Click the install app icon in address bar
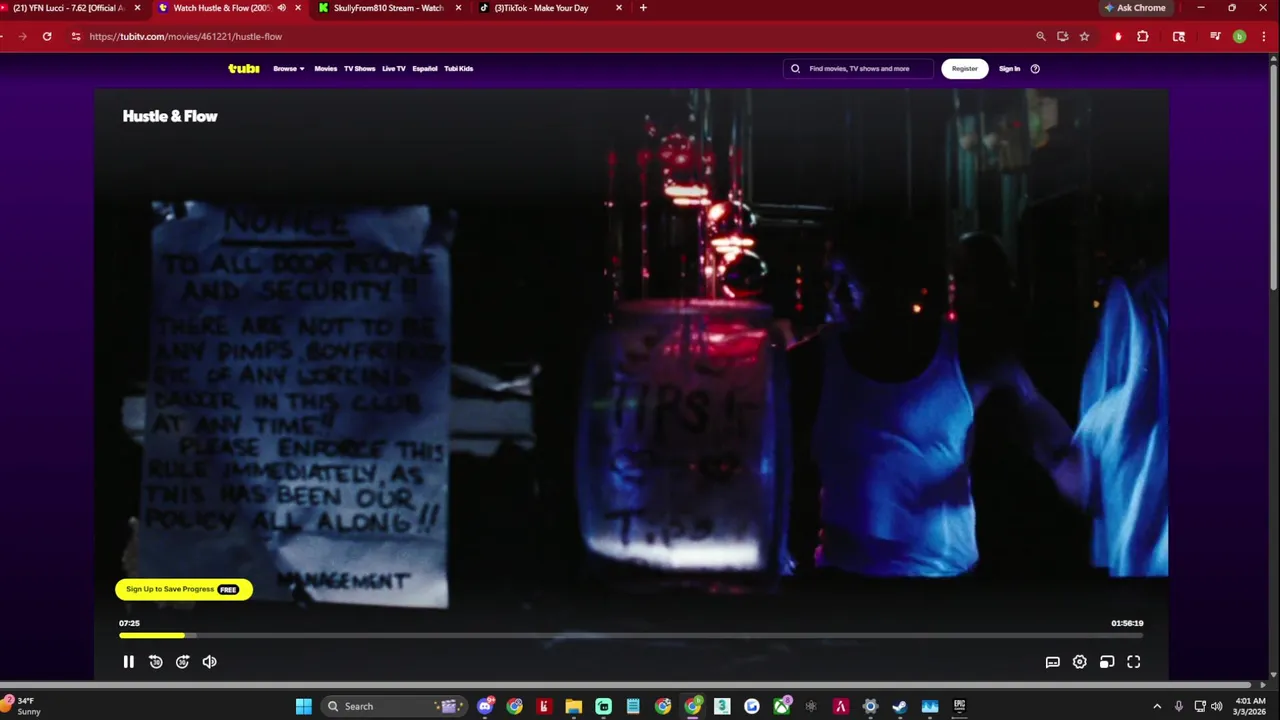 click(1062, 36)
